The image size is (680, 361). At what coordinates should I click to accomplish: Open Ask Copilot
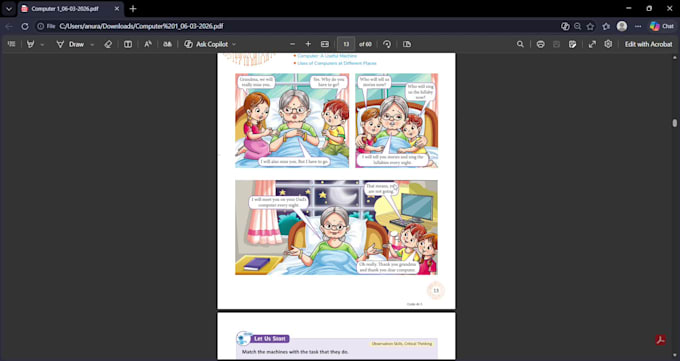(x=206, y=44)
